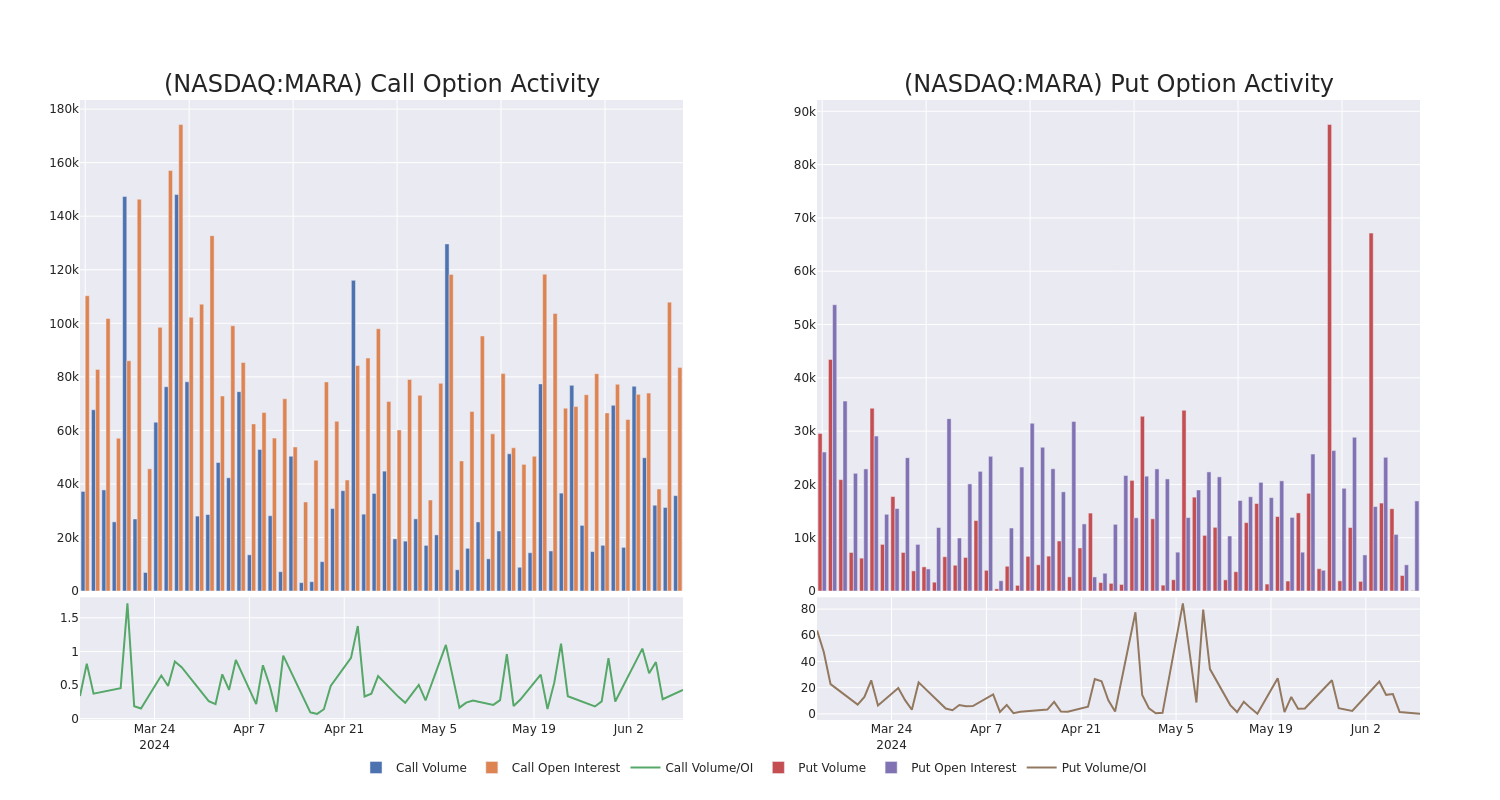Click the Put Volume red legend swatch
1500x800 pixels.
point(778,768)
